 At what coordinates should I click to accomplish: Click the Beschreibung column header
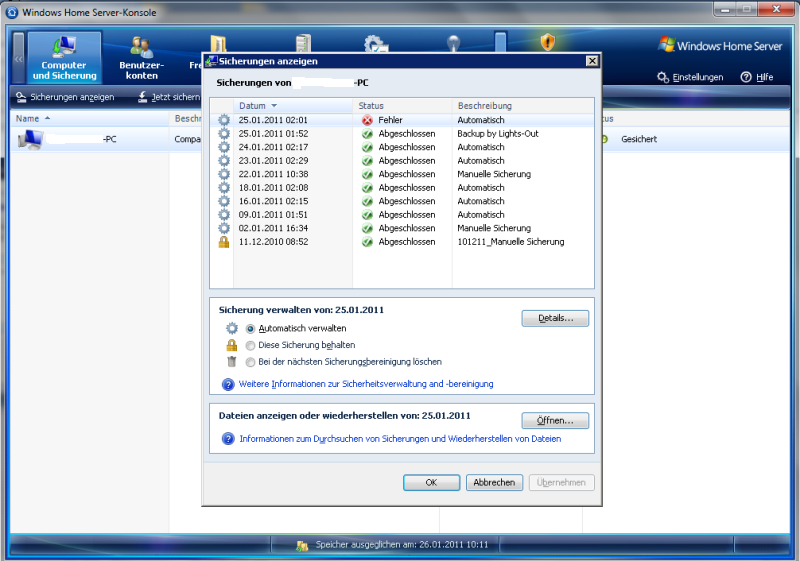tap(523, 106)
